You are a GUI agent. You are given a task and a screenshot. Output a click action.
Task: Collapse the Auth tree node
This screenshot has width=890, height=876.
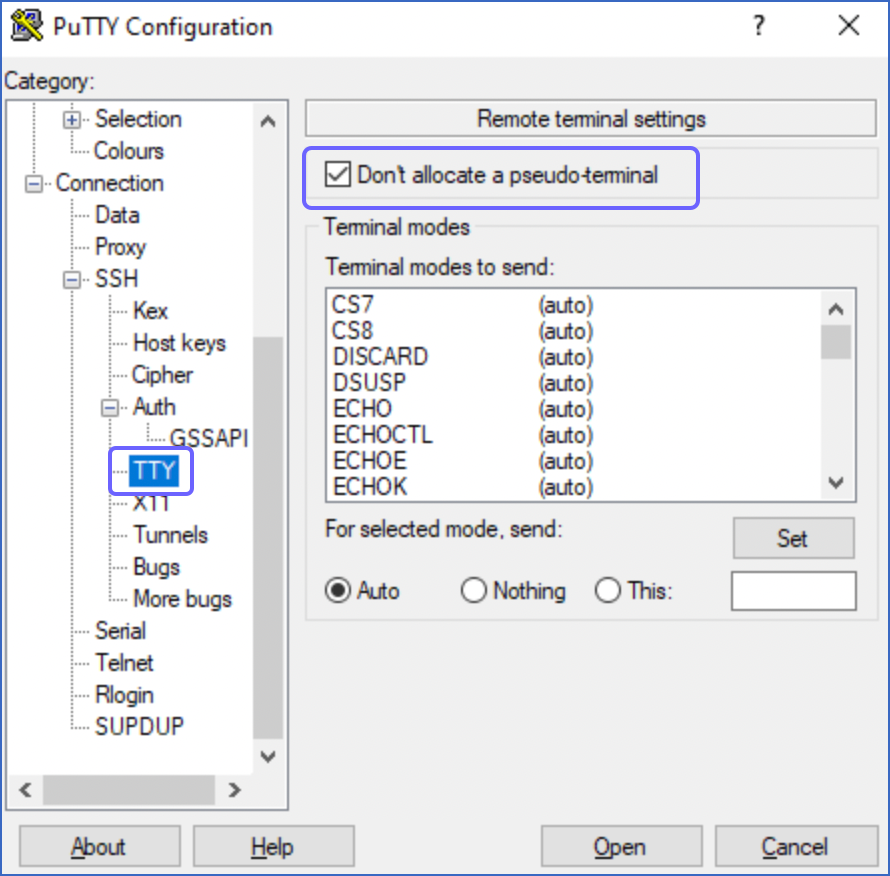tap(108, 407)
